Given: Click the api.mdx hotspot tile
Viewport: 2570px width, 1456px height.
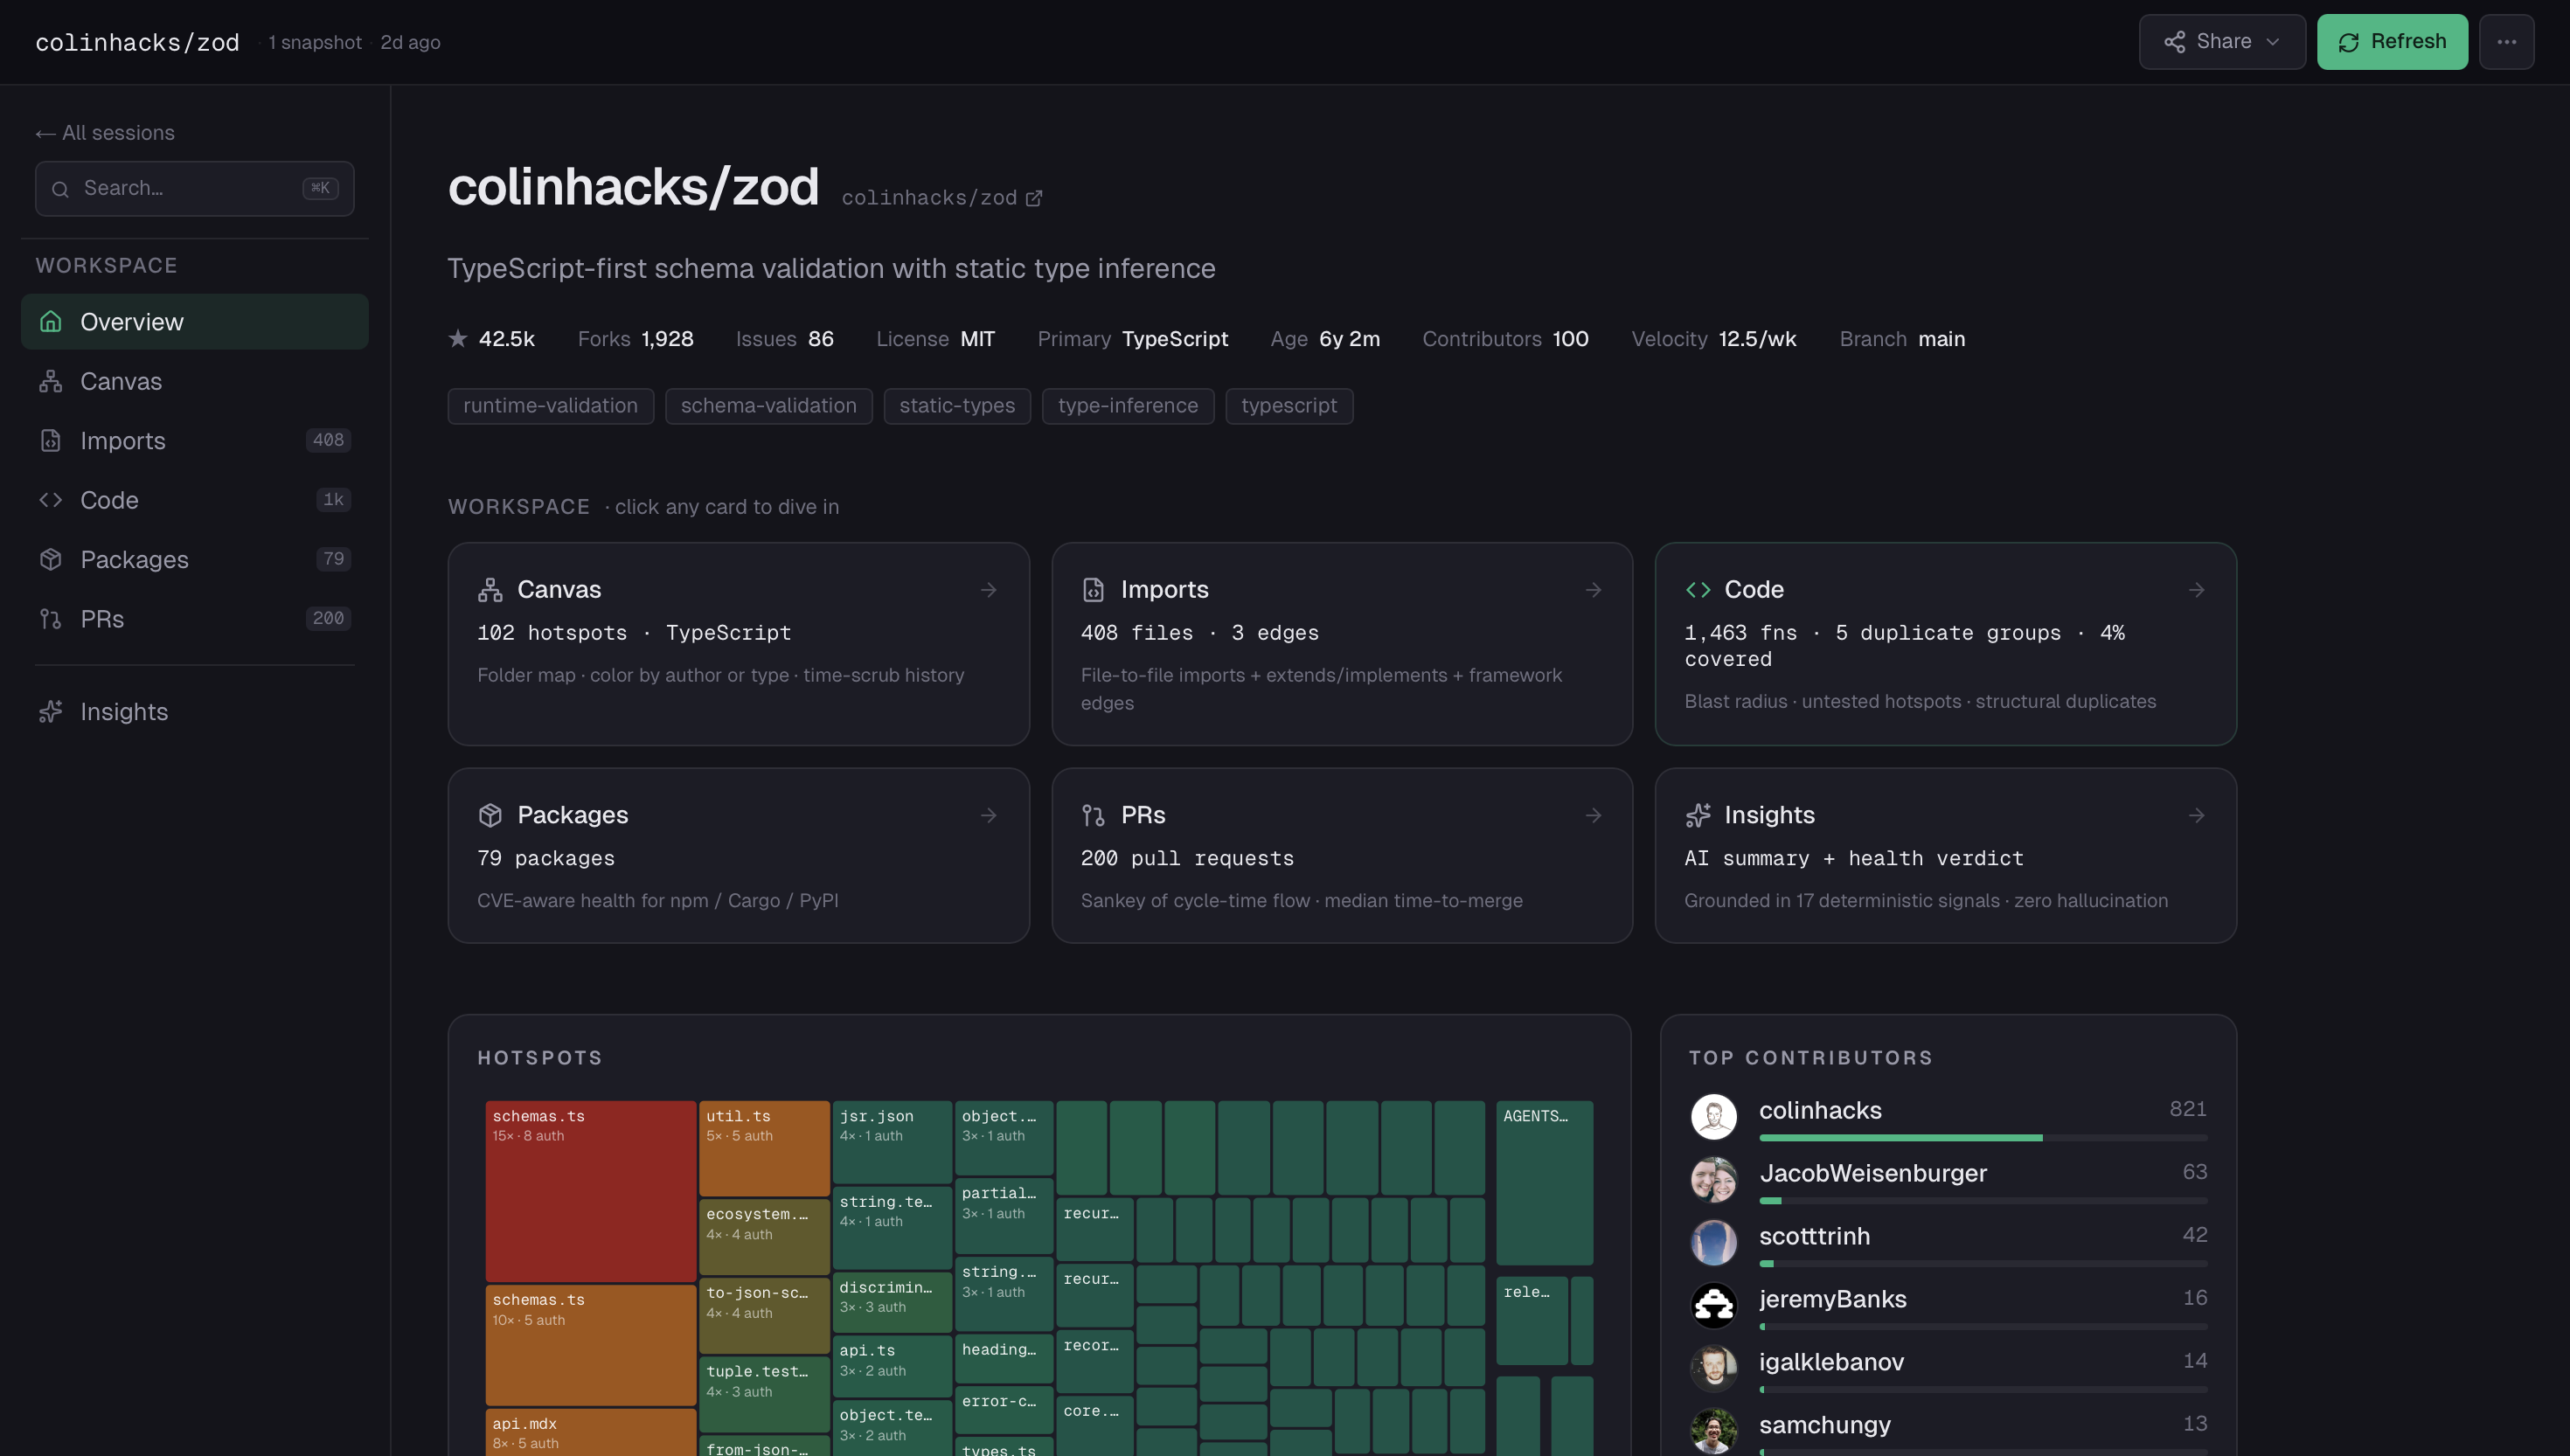Looking at the screenshot, I should 590,1433.
